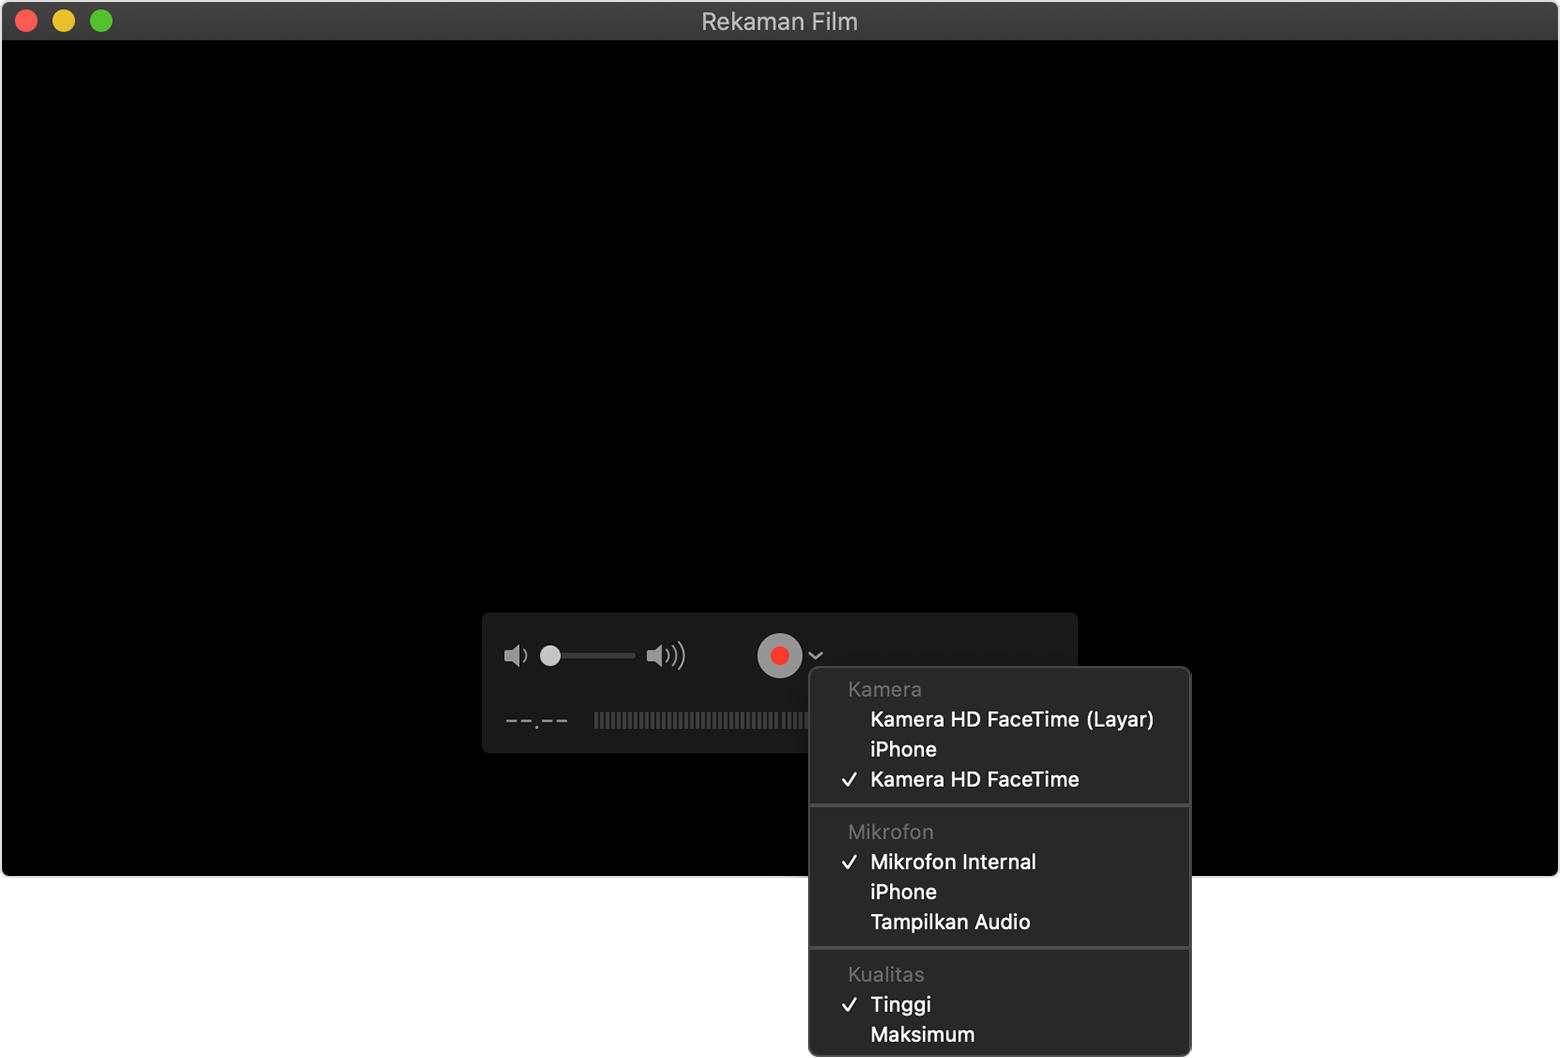This screenshot has width=1560, height=1058.
Task: Click the loud volume speaker icon
Action: [x=665, y=656]
